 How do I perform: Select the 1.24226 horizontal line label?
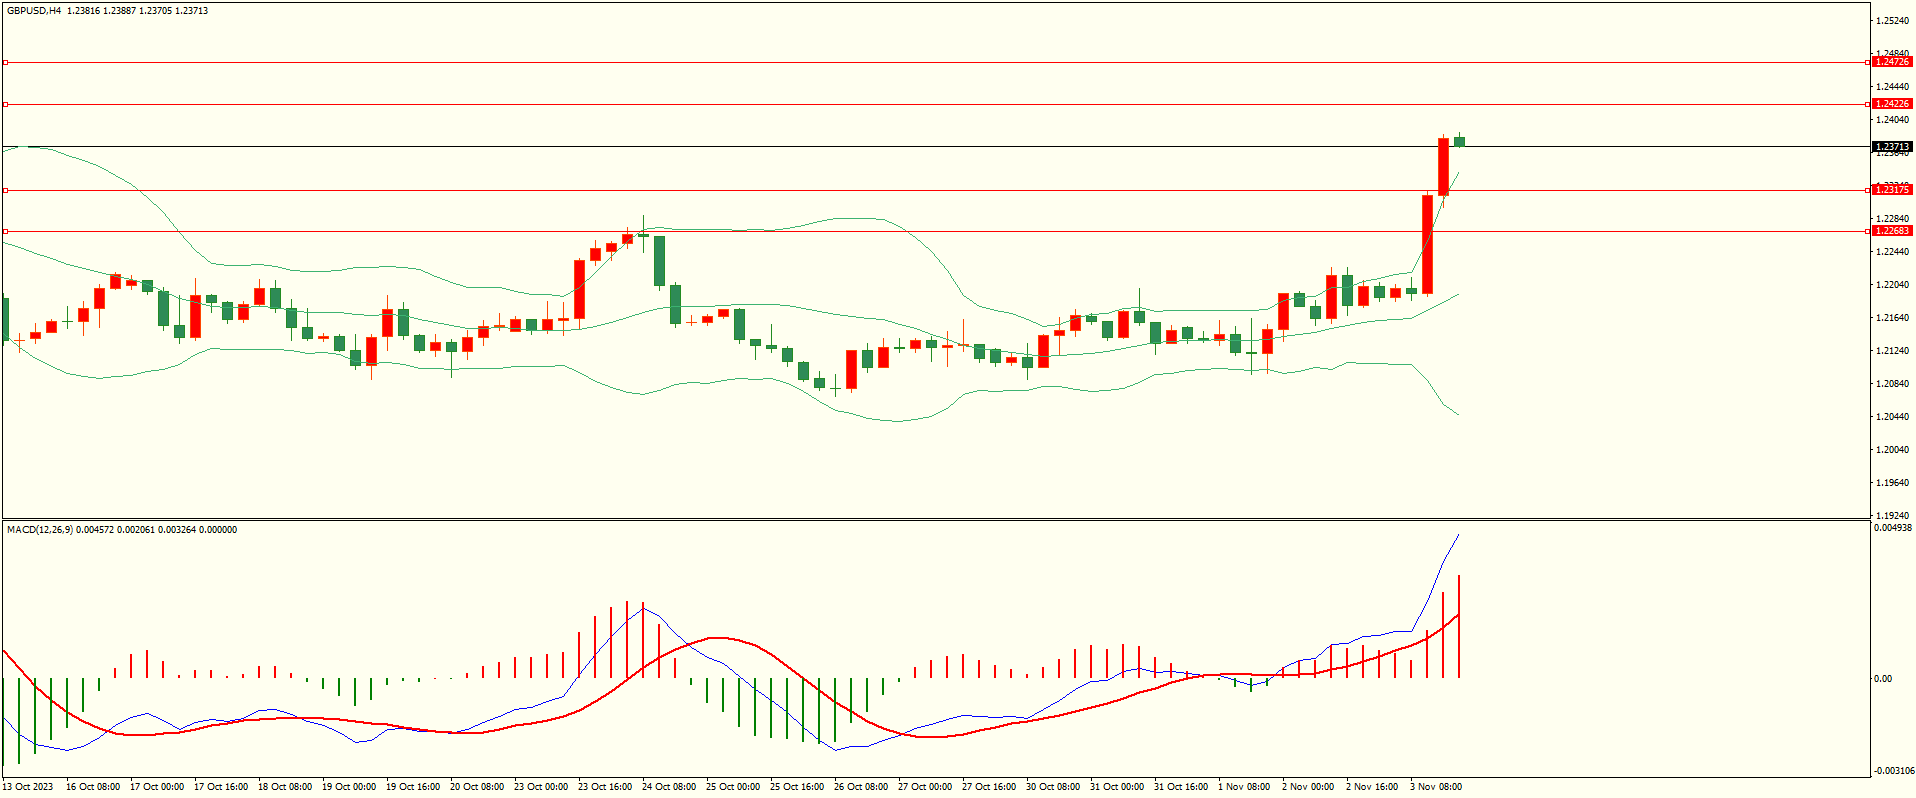[x=1891, y=104]
